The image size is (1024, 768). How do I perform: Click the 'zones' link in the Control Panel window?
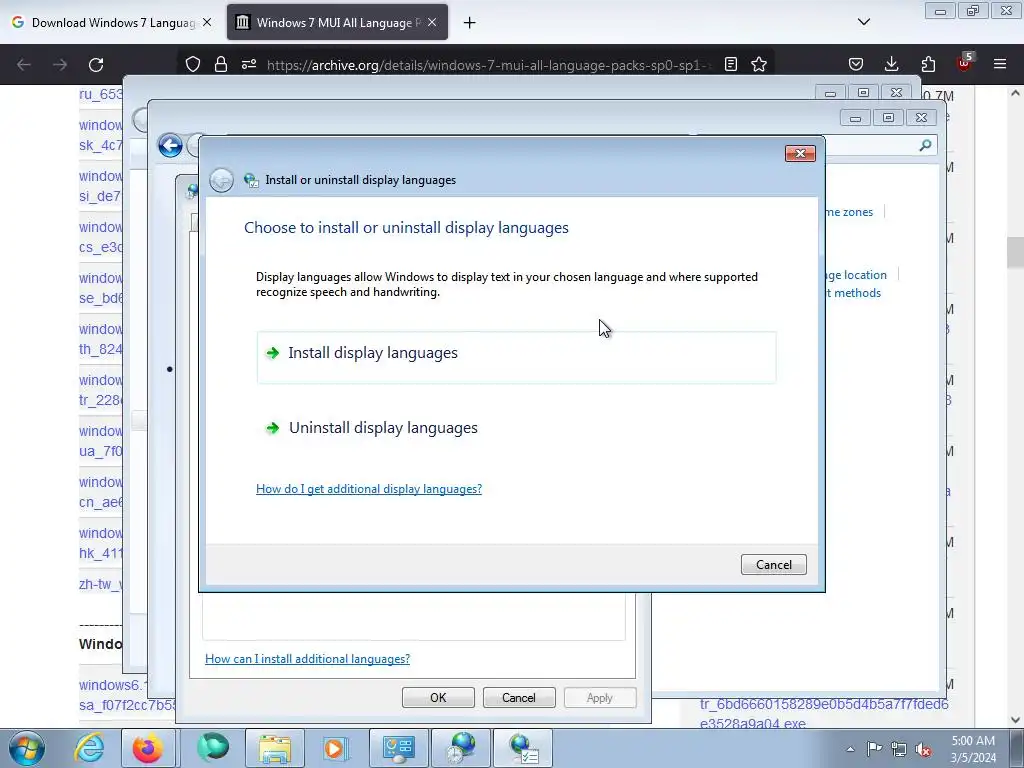click(x=849, y=212)
